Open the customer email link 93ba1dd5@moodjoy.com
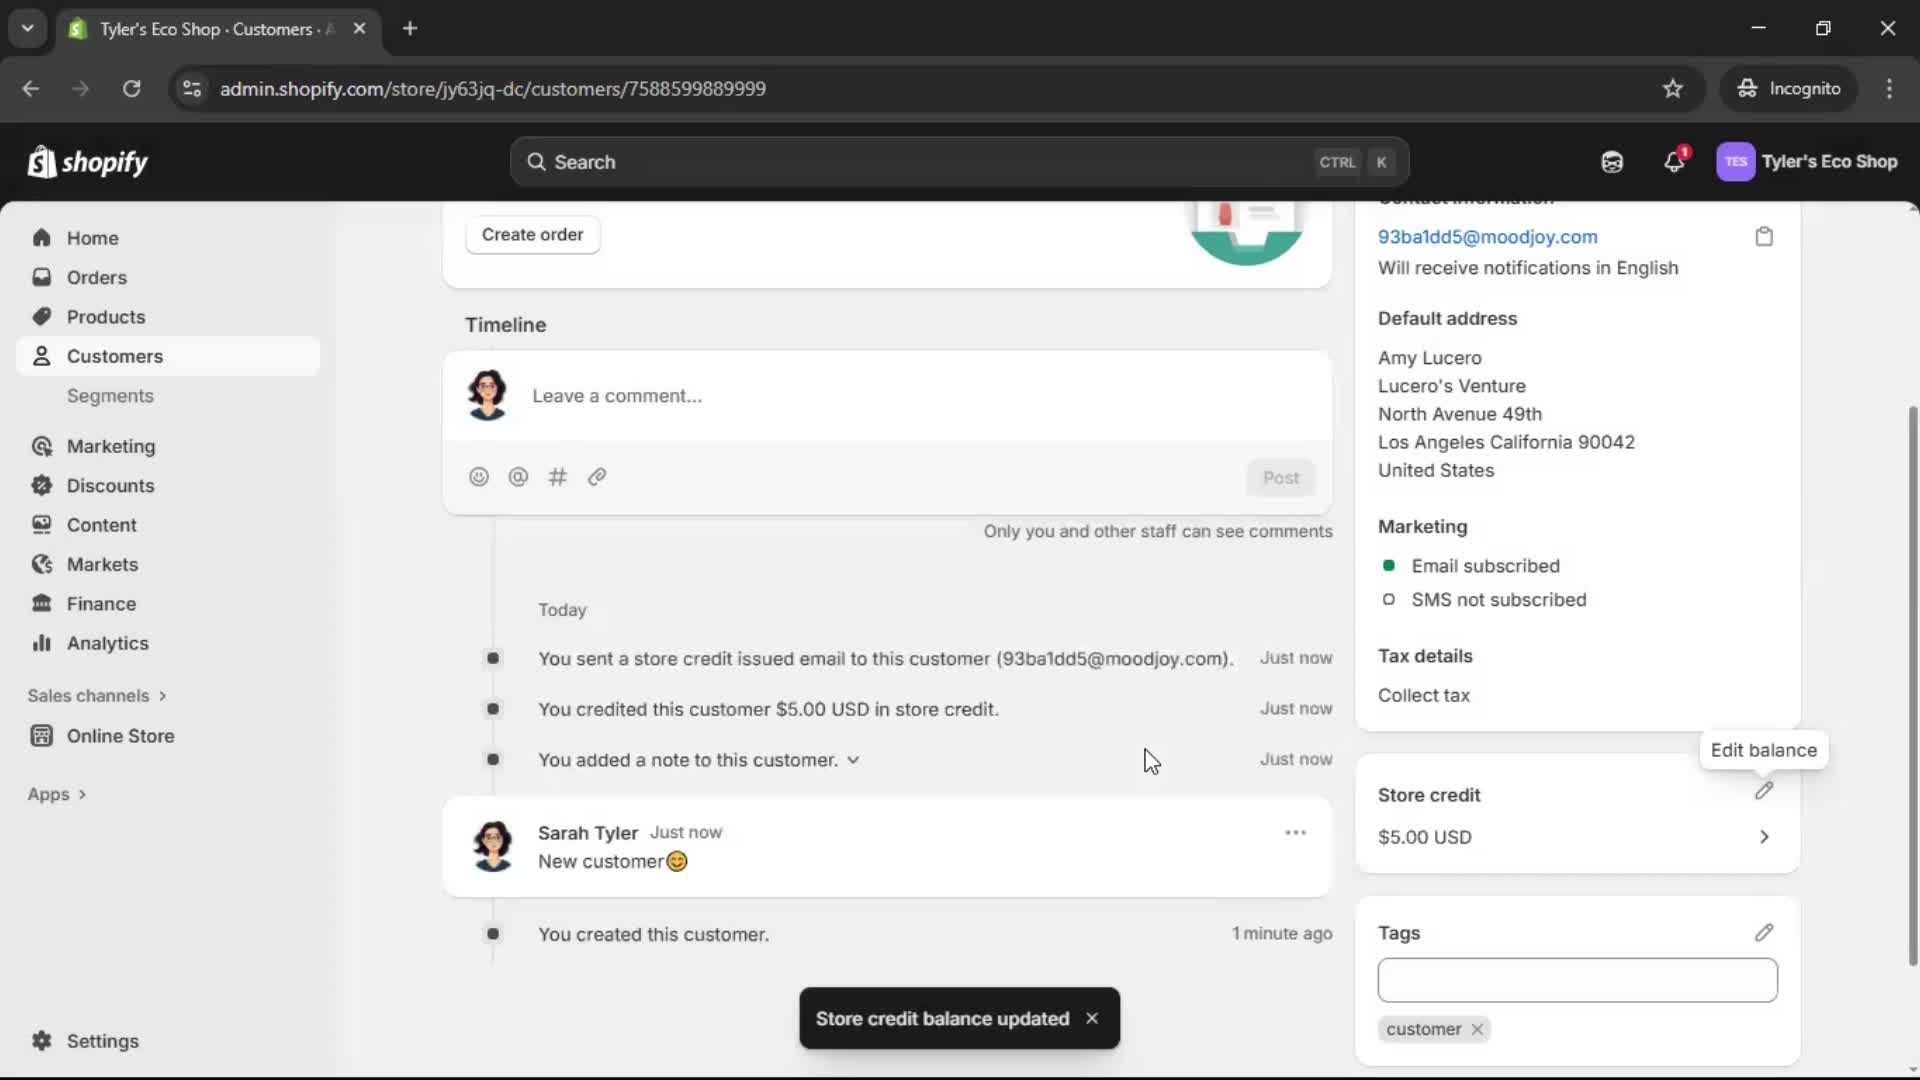 [1487, 236]
